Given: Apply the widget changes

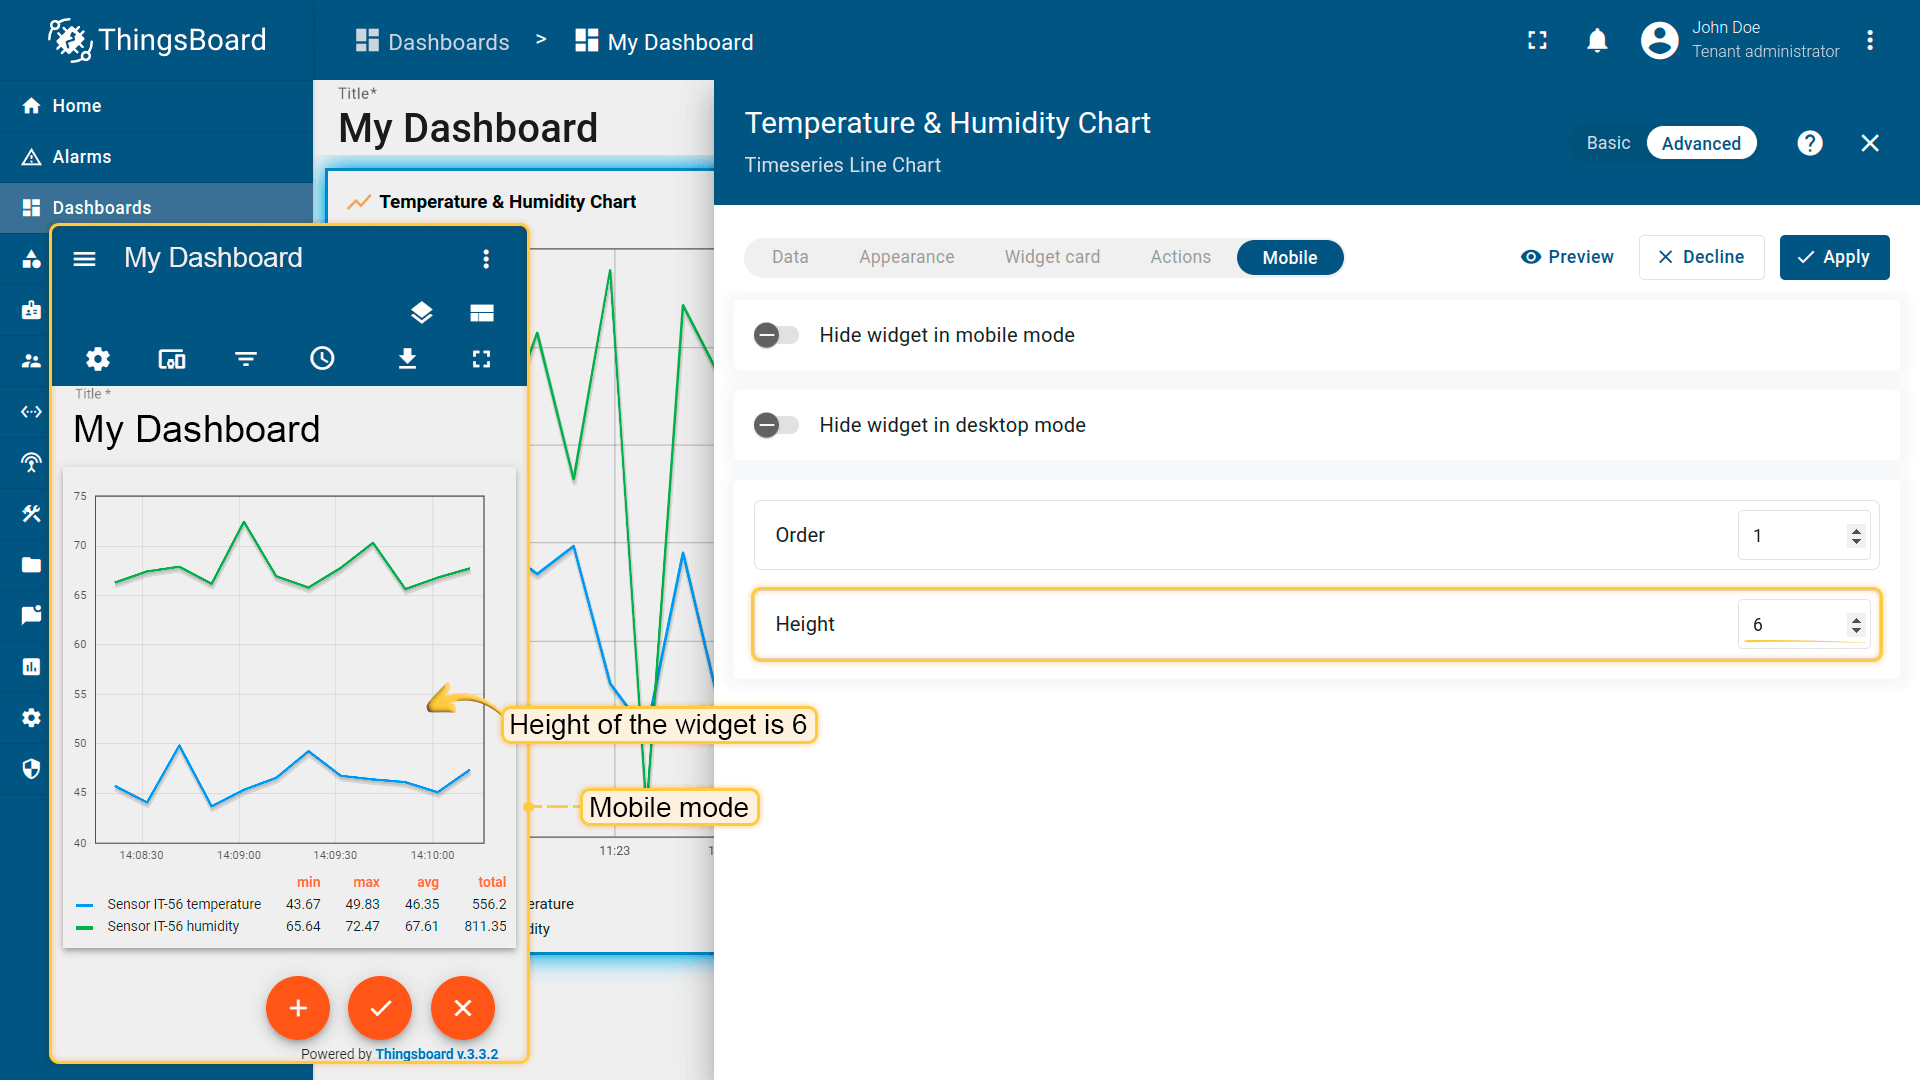Looking at the screenshot, I should click(1834, 257).
